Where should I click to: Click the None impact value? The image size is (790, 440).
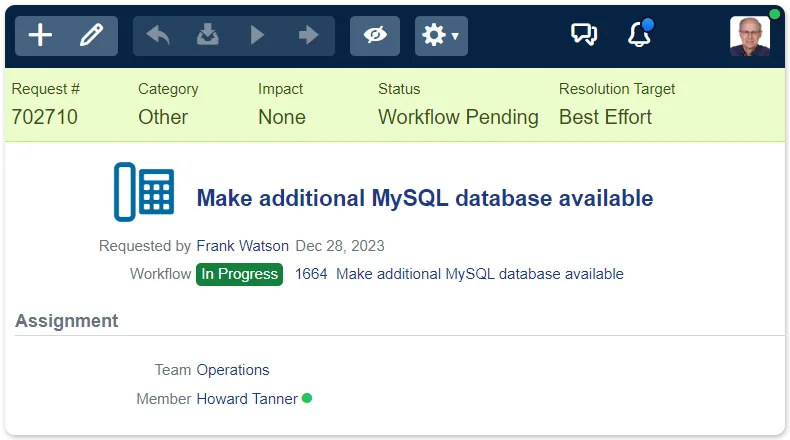[282, 117]
